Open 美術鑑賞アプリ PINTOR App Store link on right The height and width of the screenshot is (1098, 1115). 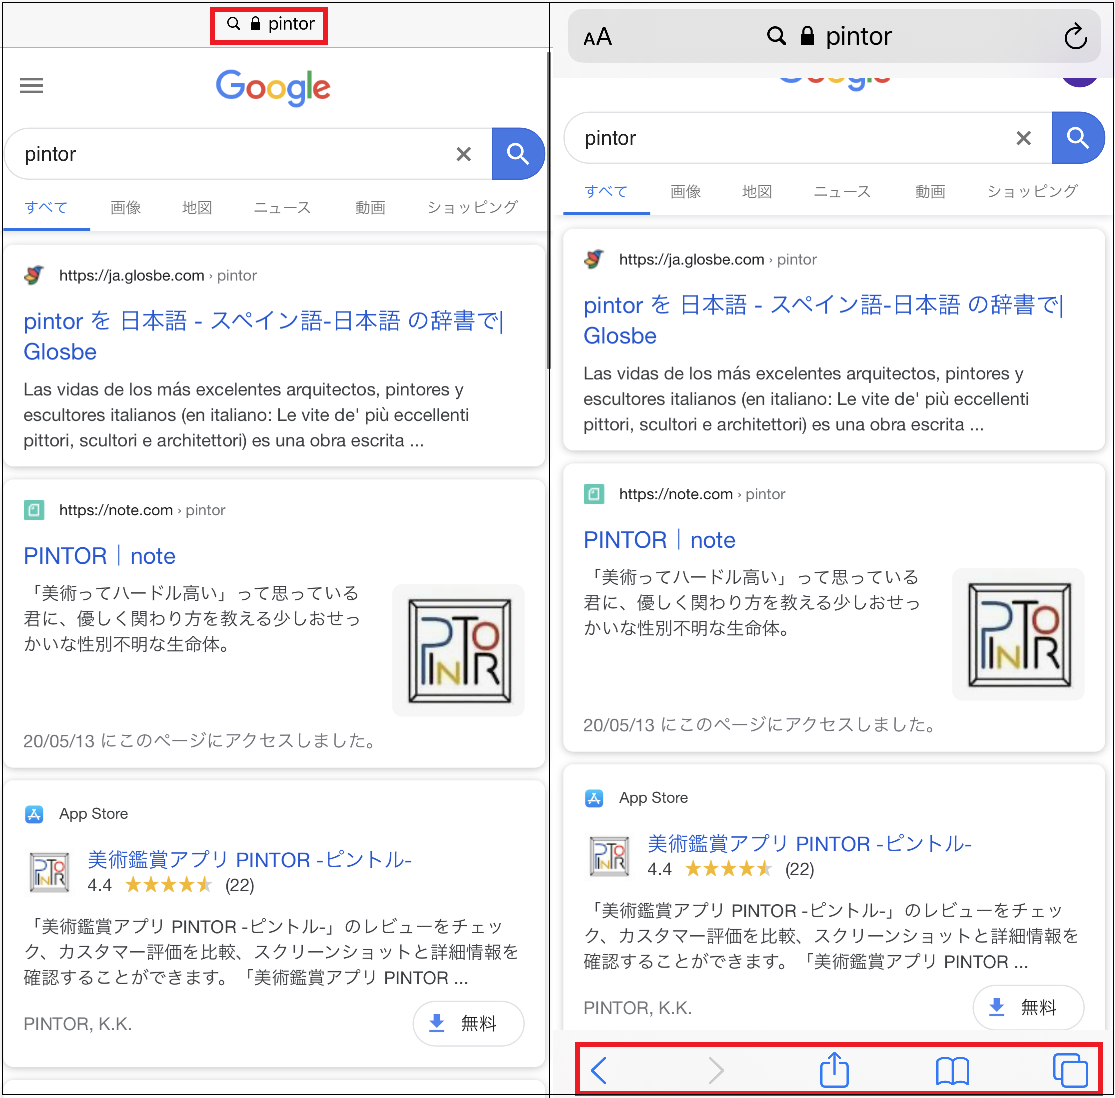tap(809, 844)
